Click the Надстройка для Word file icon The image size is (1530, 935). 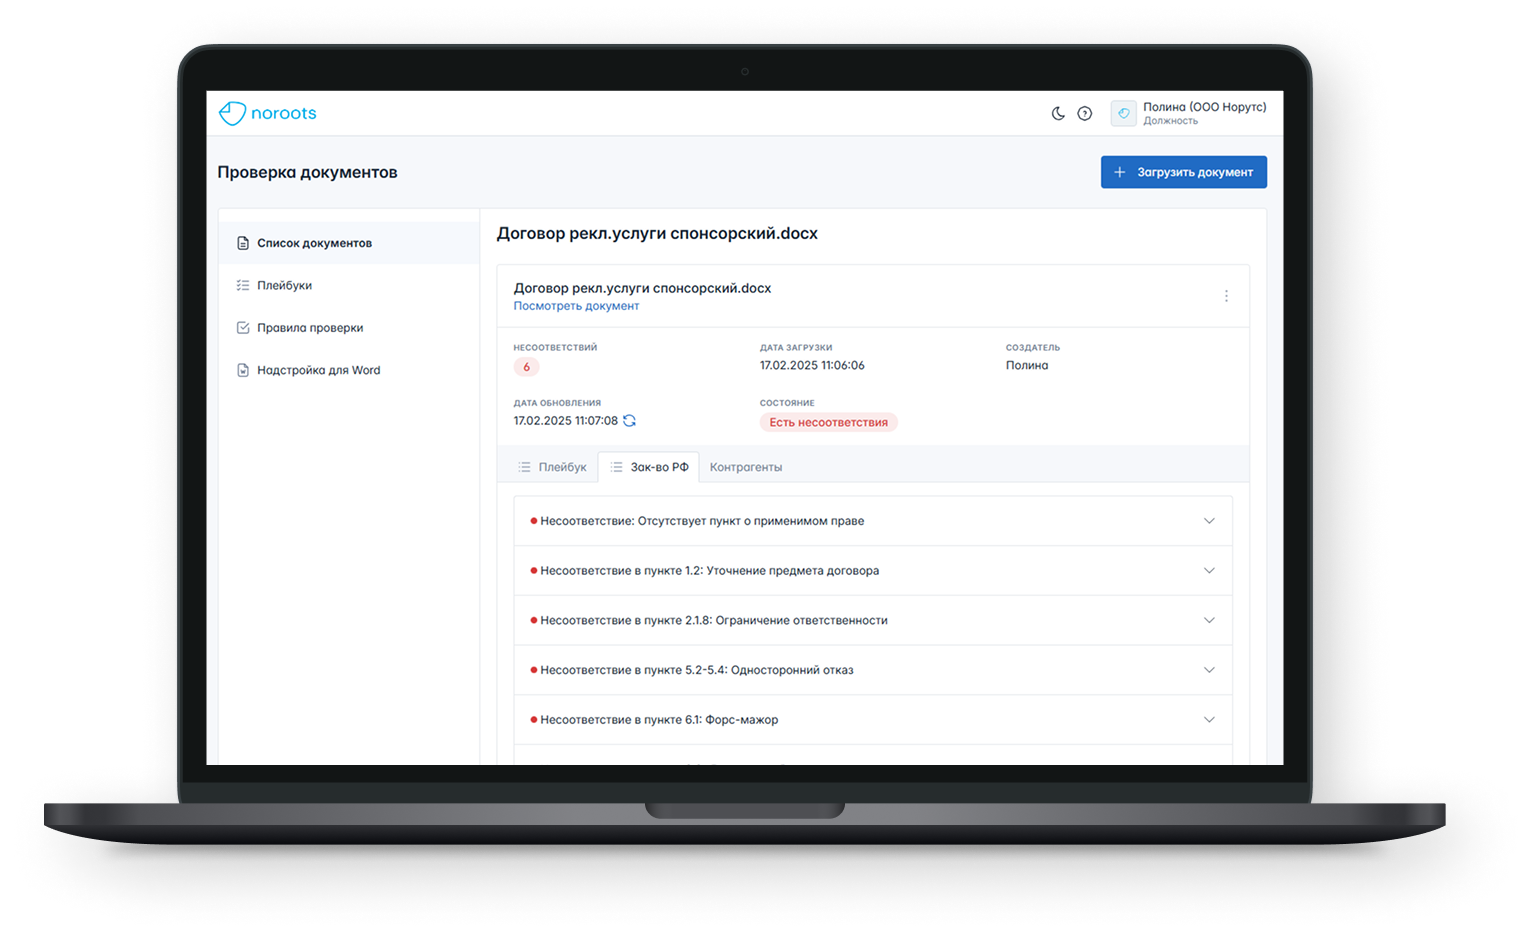click(x=242, y=370)
